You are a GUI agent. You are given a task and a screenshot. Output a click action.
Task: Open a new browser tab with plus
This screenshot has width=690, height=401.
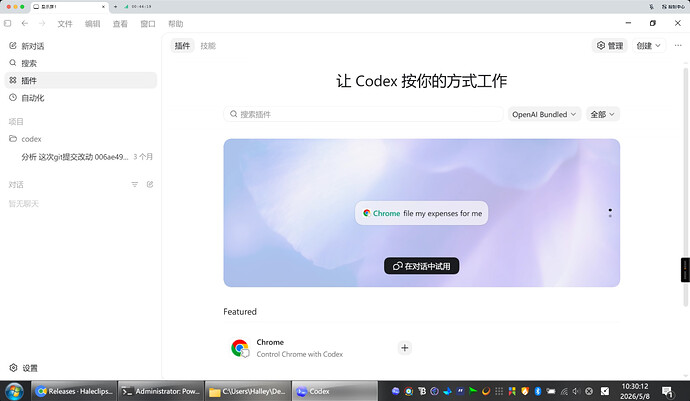(115, 7)
